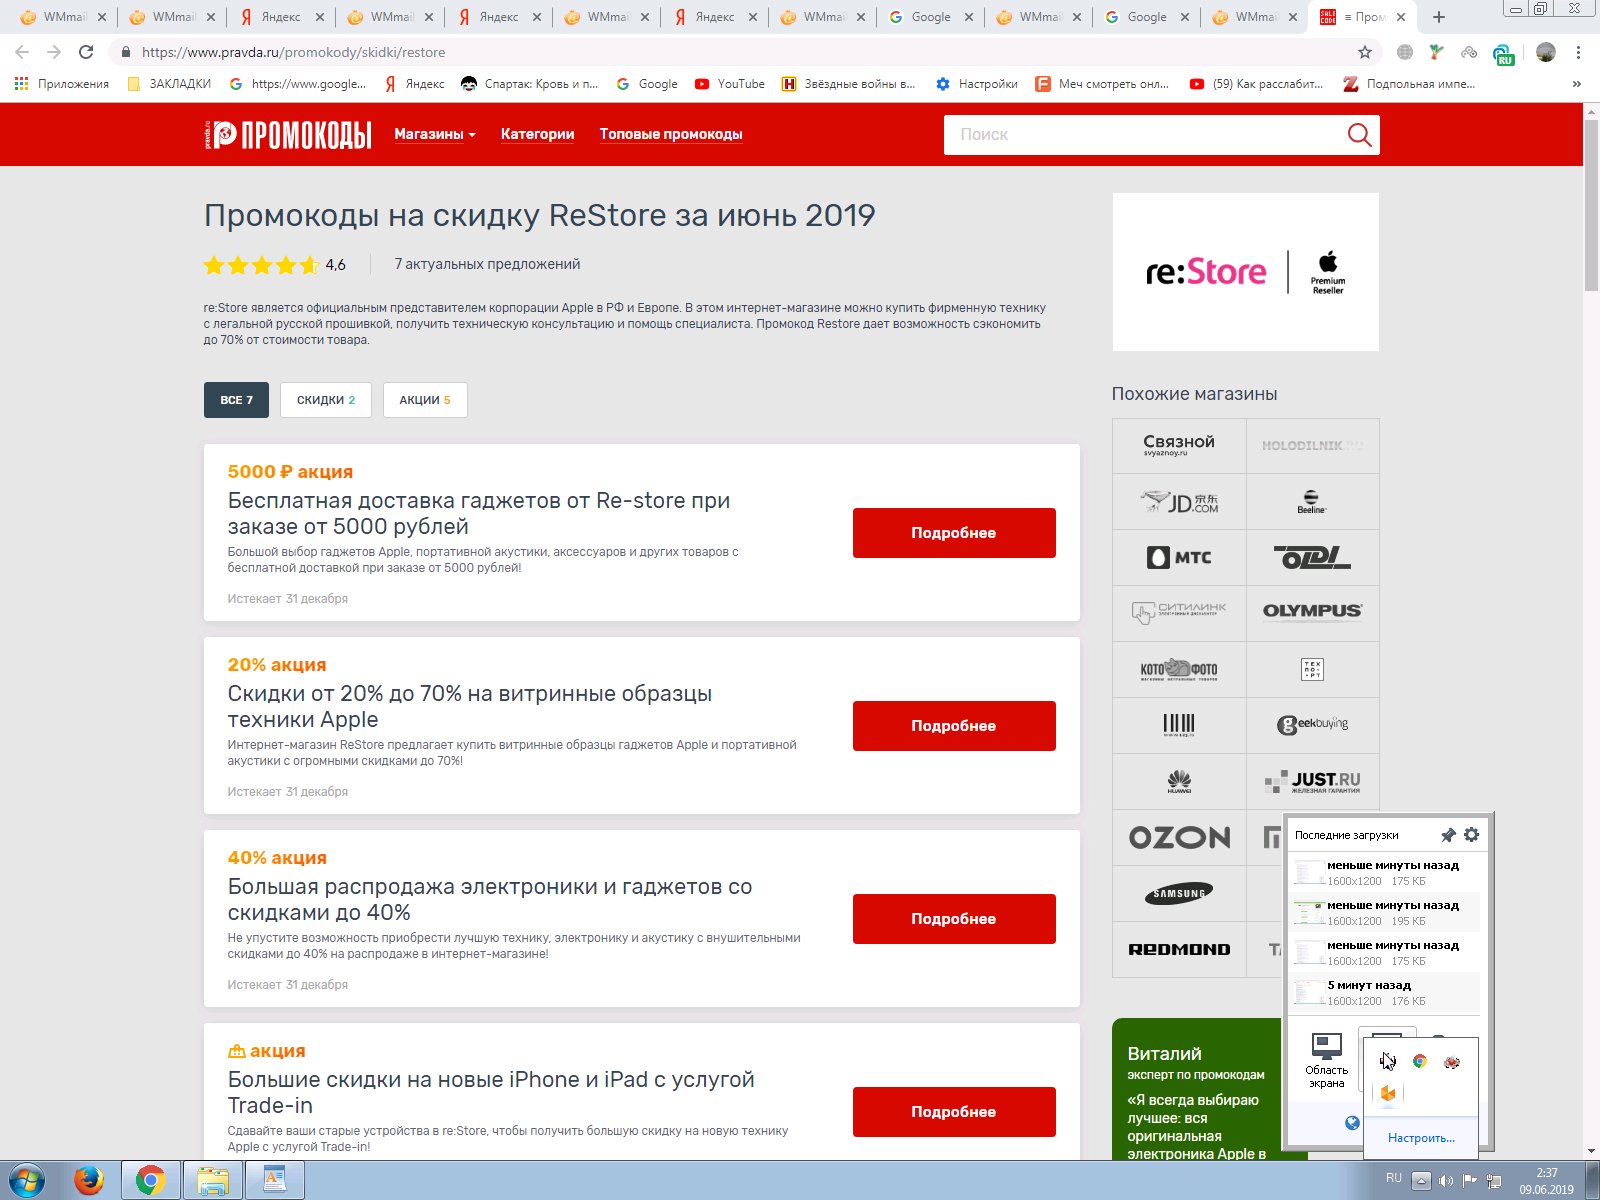Open the file explorer taskbar icon
Screen dimensions: 1600x1200
(x=212, y=1181)
